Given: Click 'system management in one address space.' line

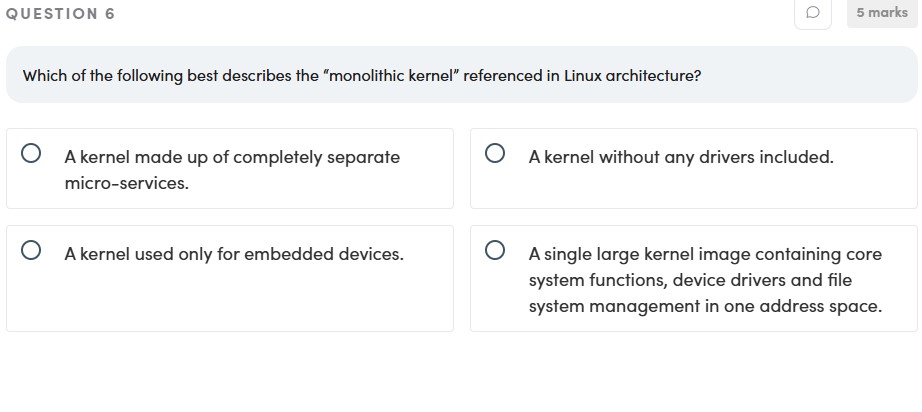Looking at the screenshot, I should [705, 307].
